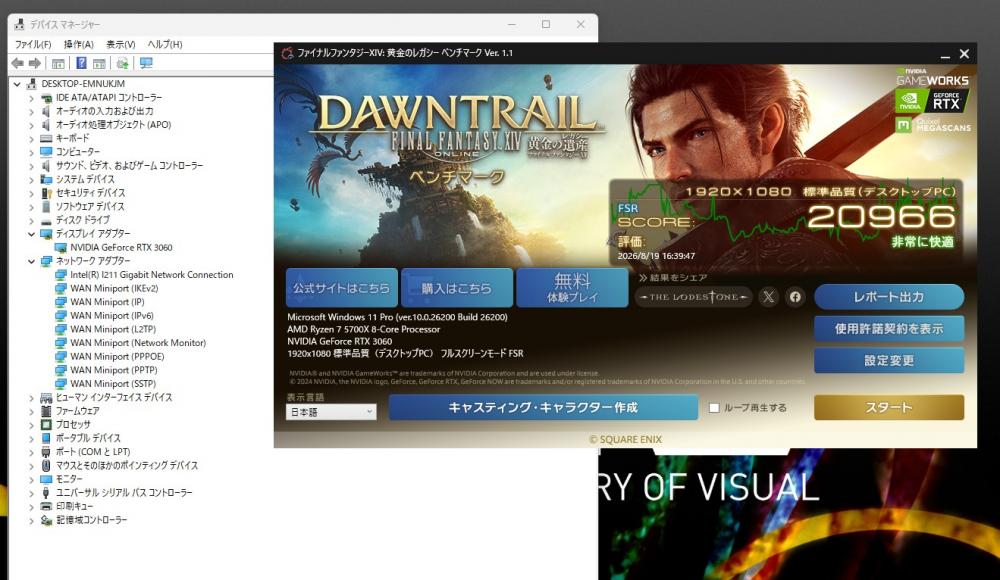Collapse the ネットワーク アダプター node
1000x580 pixels.
(x=31, y=262)
